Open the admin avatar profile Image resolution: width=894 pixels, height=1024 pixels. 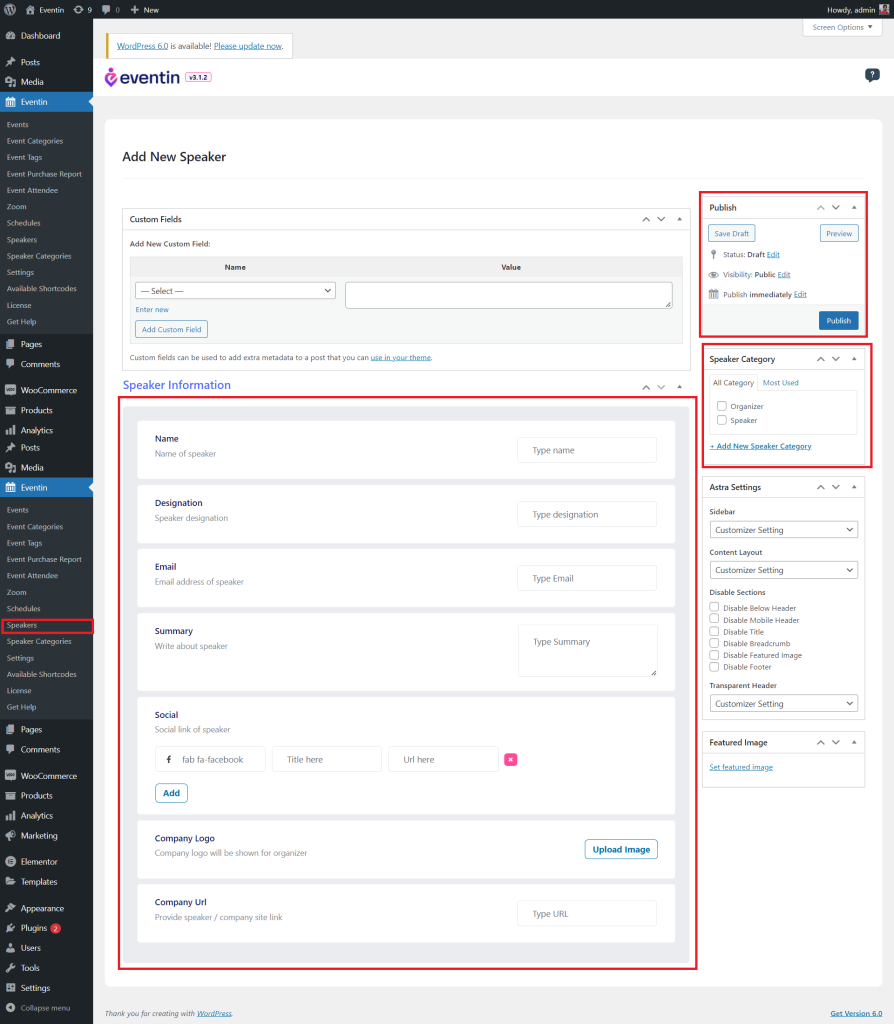click(884, 10)
